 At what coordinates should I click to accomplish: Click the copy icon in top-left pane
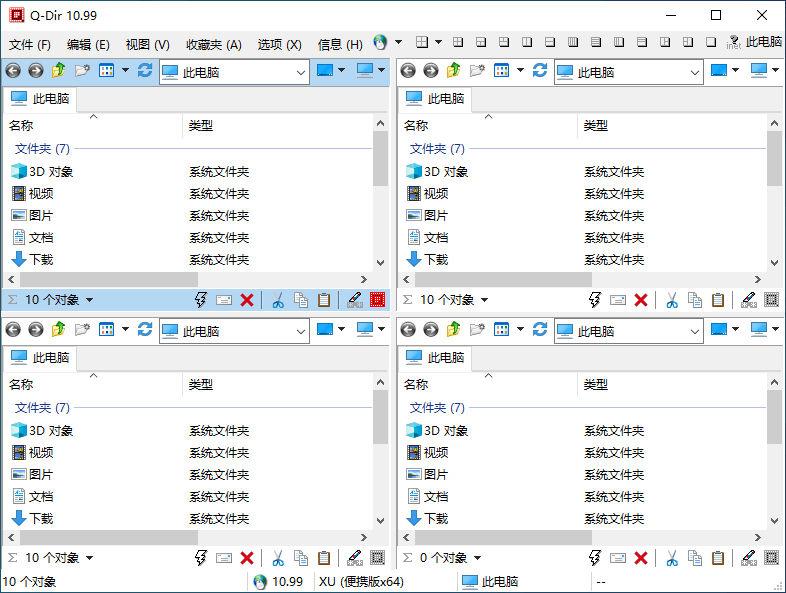(x=301, y=300)
